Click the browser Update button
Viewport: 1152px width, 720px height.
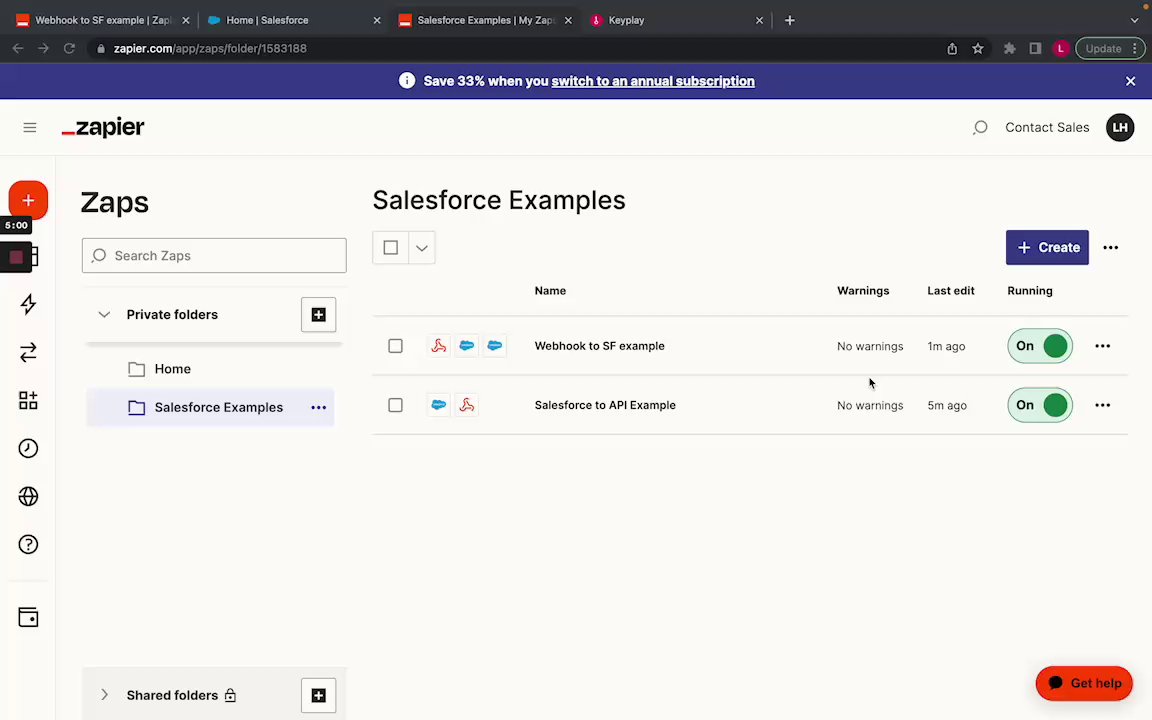pyautogui.click(x=1109, y=48)
